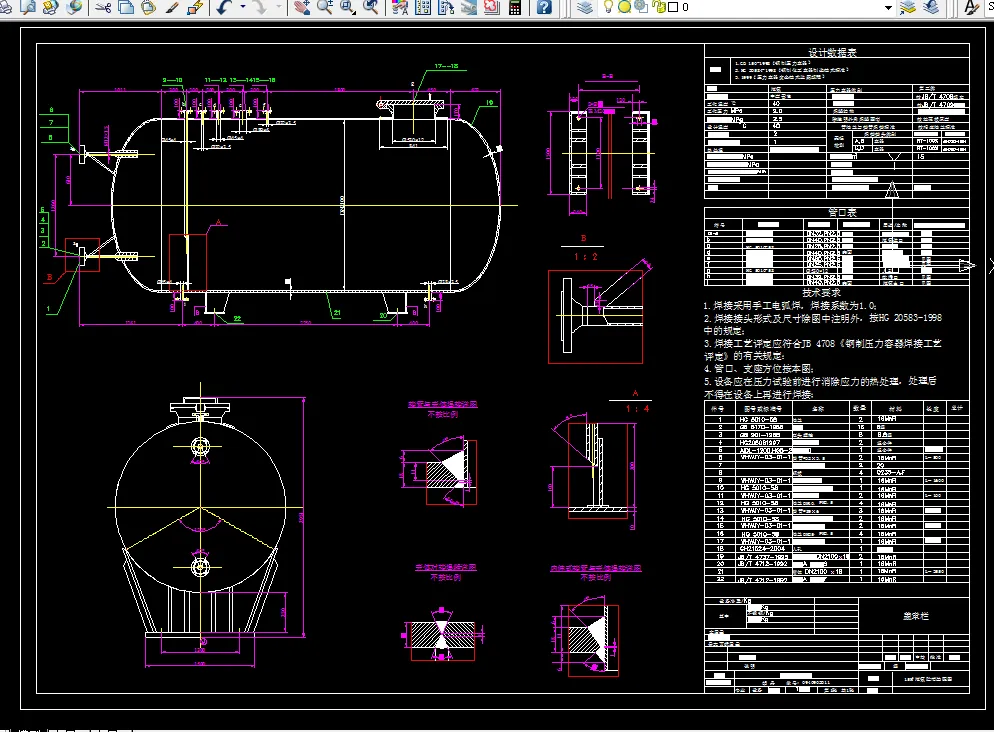Open the QuickCalc calculator icon
The image size is (994, 732).
[x=515, y=7]
